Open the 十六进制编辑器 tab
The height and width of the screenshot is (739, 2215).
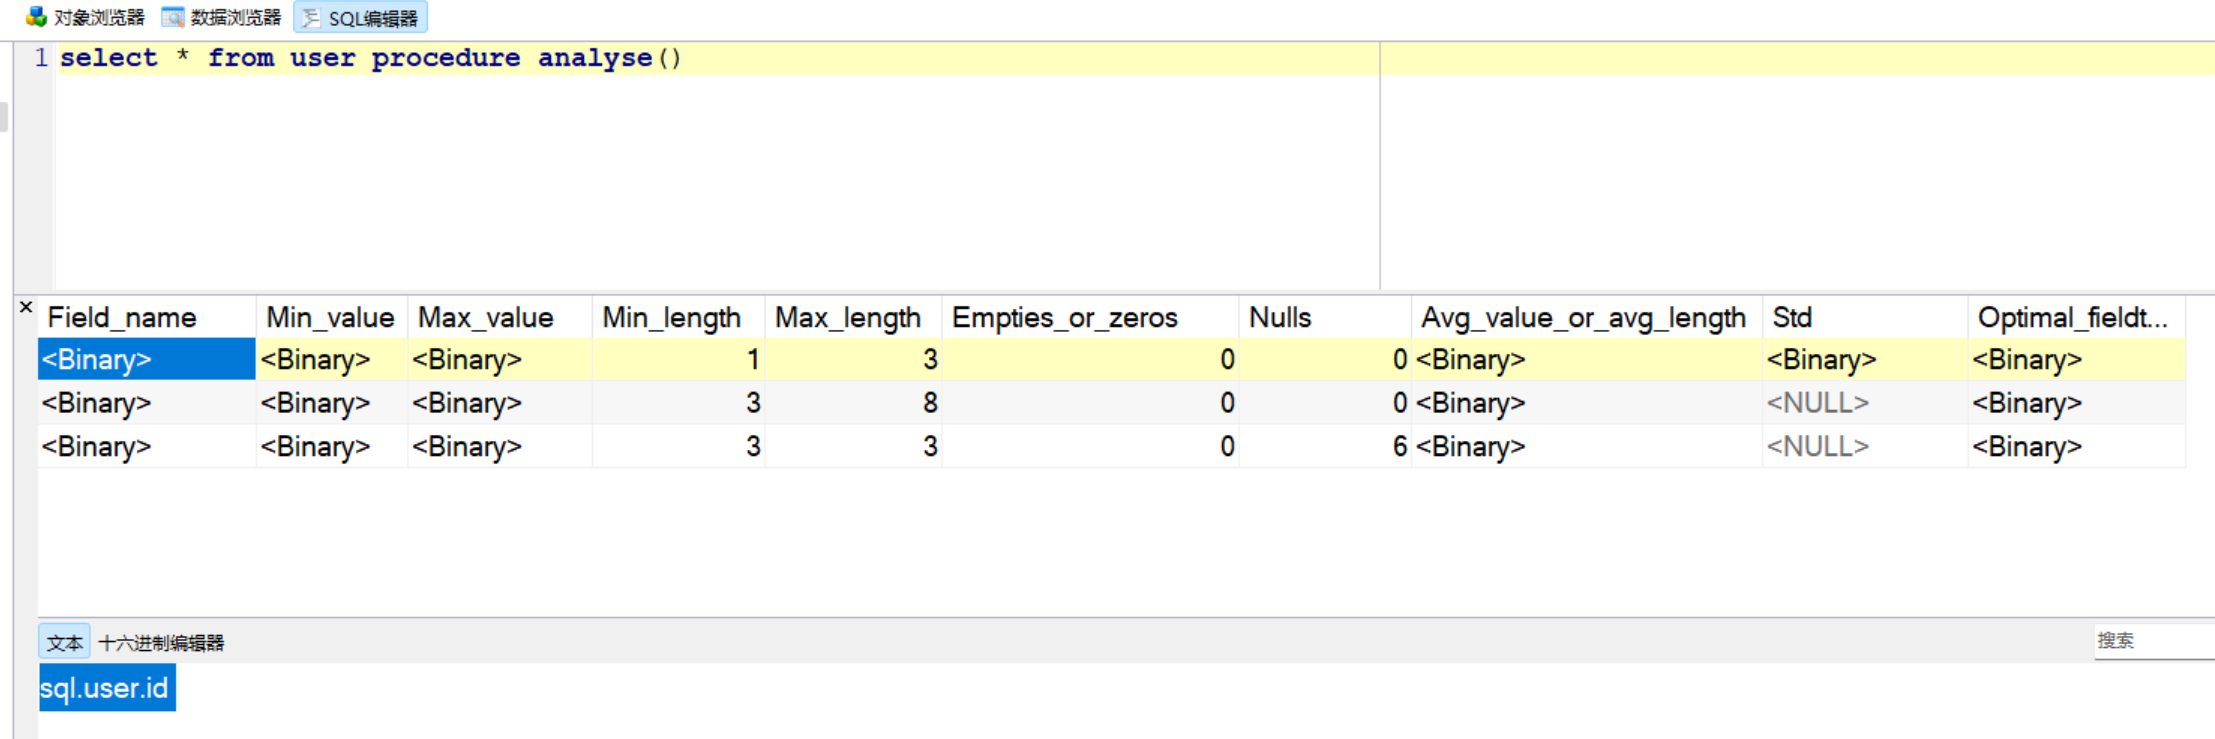pyautogui.click(x=161, y=642)
